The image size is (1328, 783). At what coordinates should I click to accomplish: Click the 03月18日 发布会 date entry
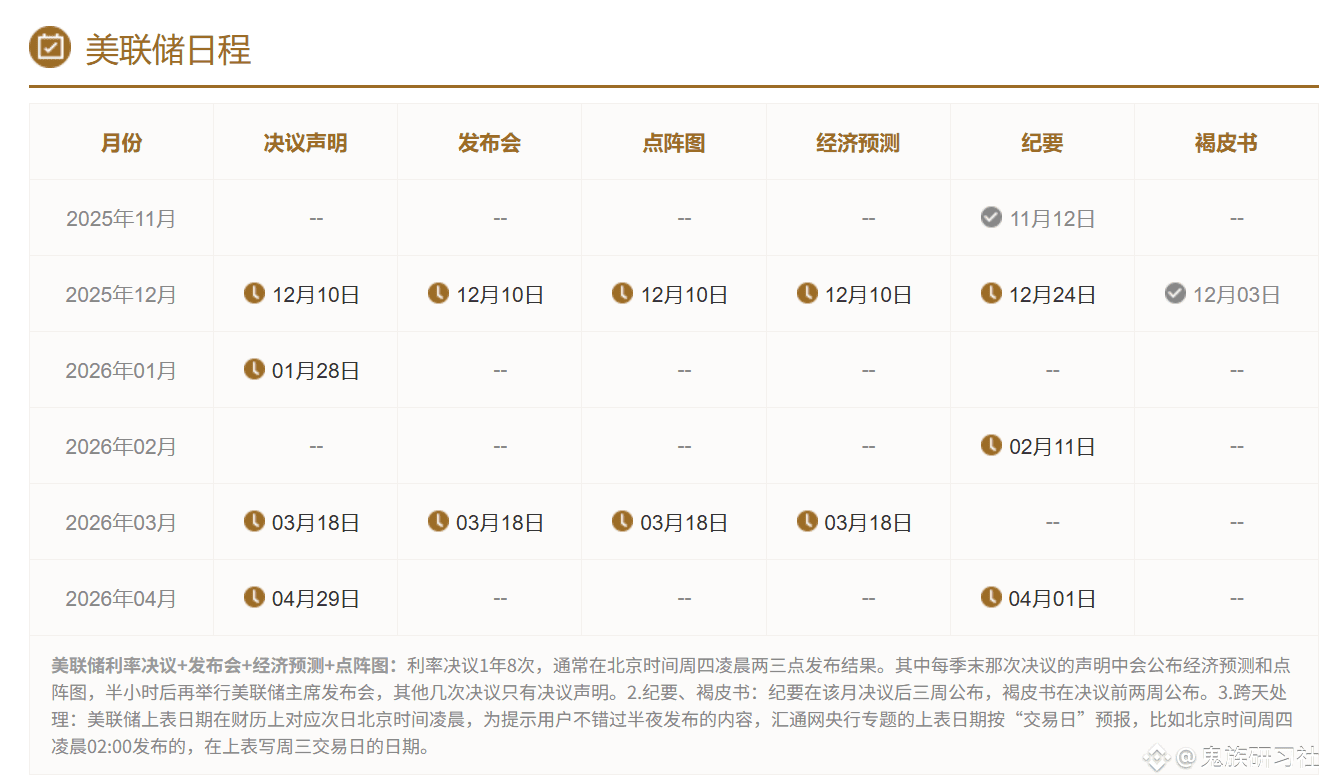tap(500, 521)
